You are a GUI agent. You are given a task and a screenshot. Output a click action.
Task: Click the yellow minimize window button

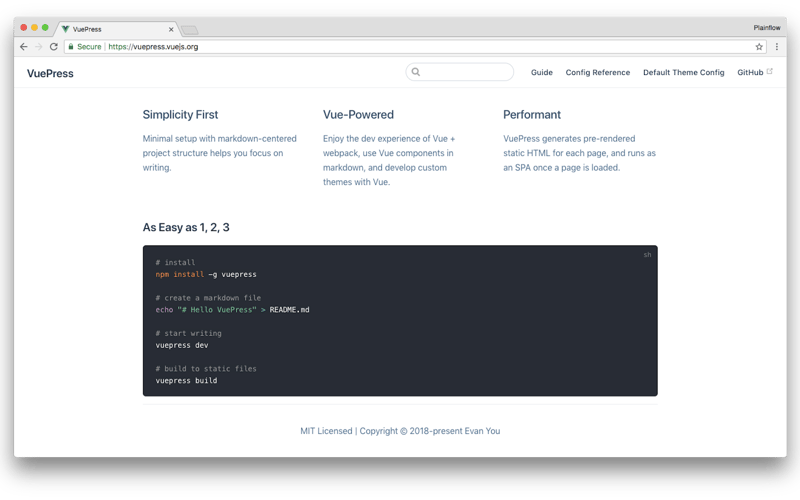pyautogui.click(x=34, y=28)
